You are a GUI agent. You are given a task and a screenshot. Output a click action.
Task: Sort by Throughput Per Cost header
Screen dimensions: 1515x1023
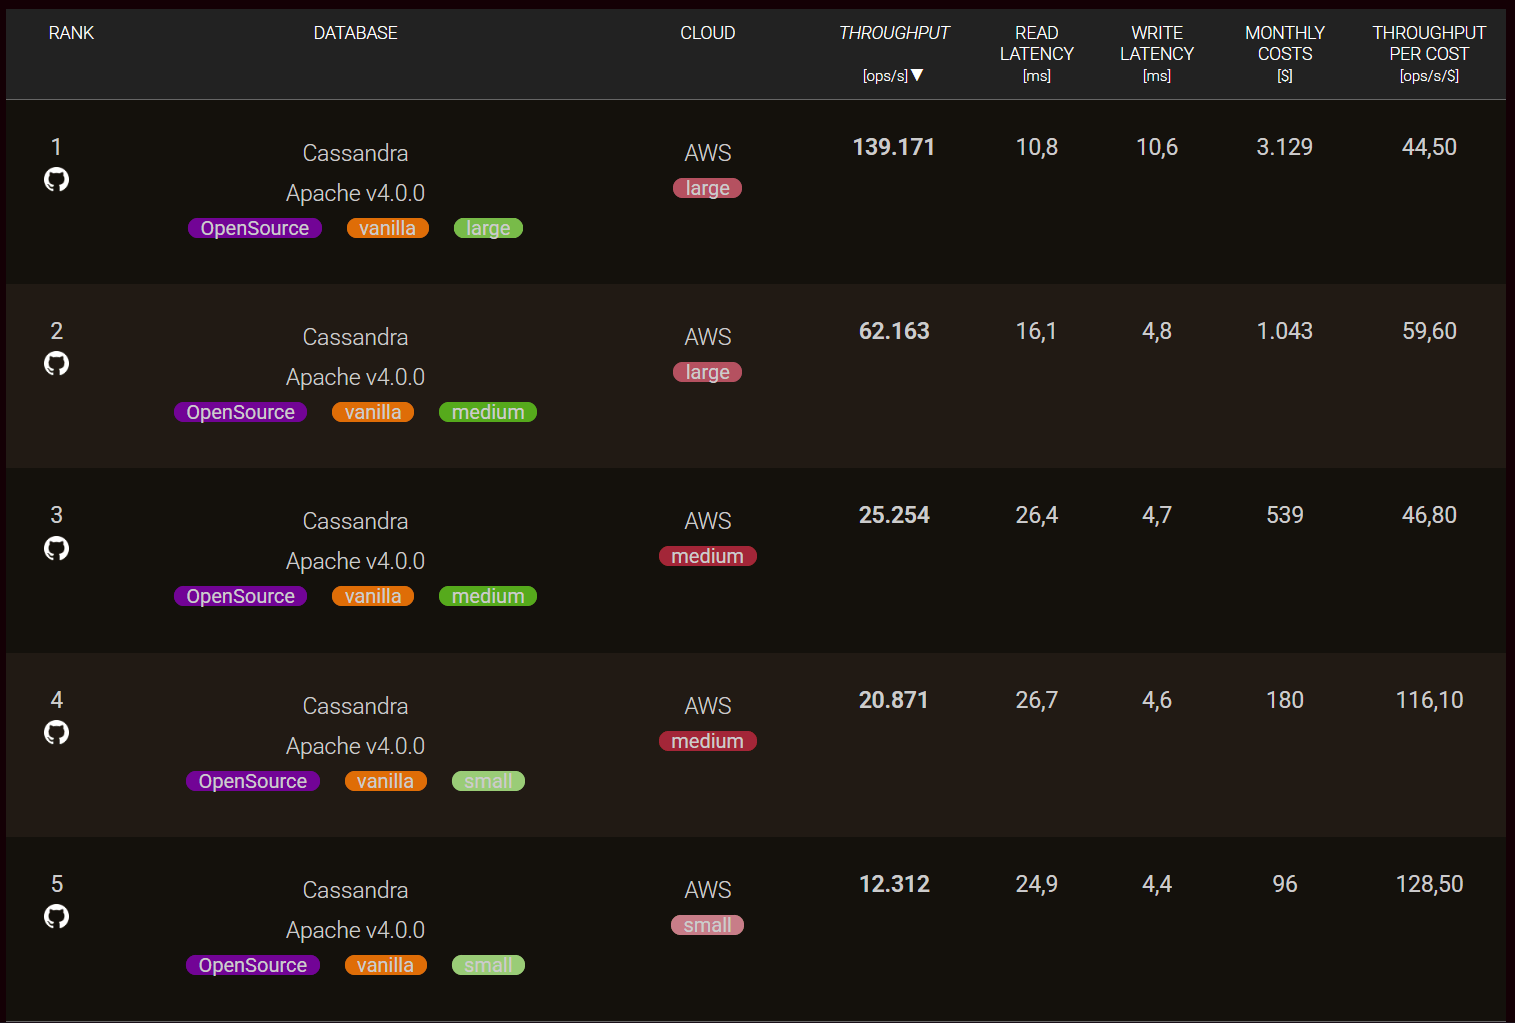(x=1428, y=53)
